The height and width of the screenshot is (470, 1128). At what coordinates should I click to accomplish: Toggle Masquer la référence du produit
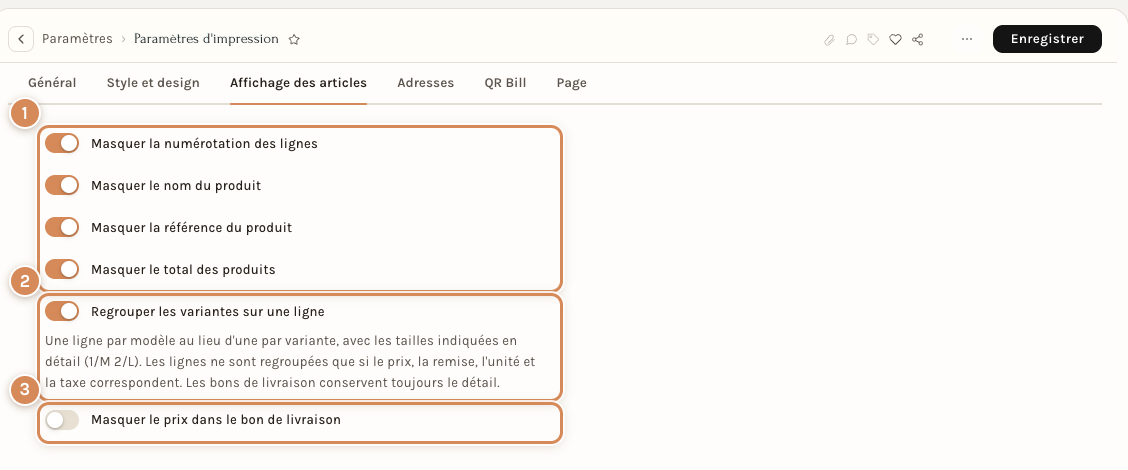62,227
